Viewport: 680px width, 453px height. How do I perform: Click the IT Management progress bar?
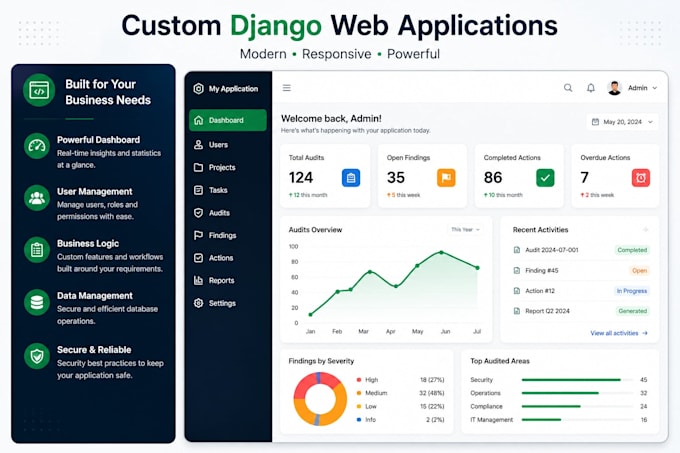tap(577, 420)
